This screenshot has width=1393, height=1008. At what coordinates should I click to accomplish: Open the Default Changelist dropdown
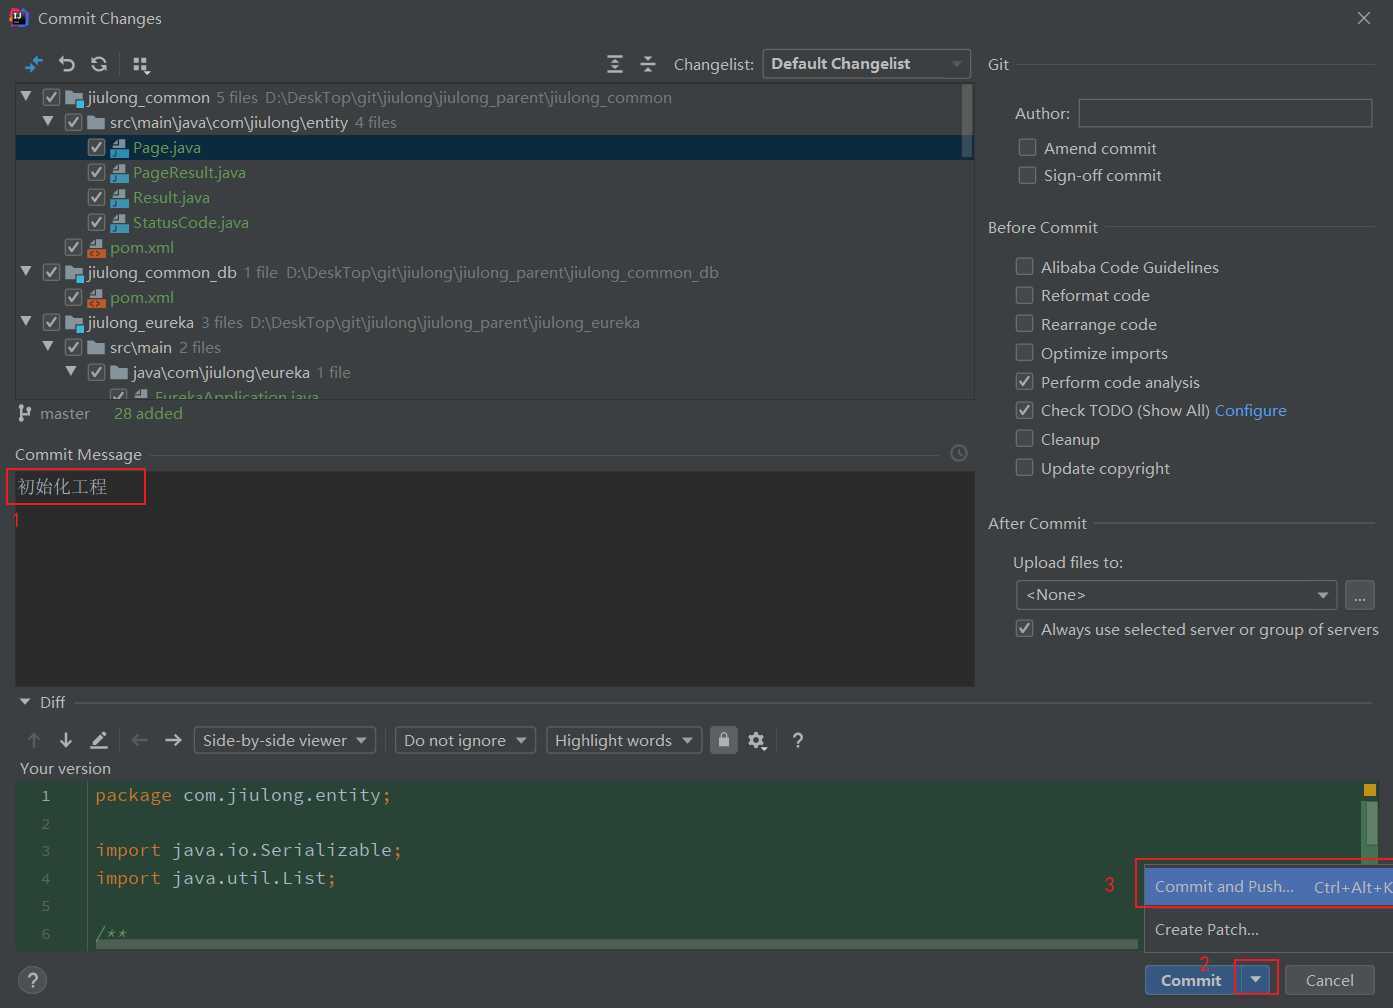tap(866, 64)
